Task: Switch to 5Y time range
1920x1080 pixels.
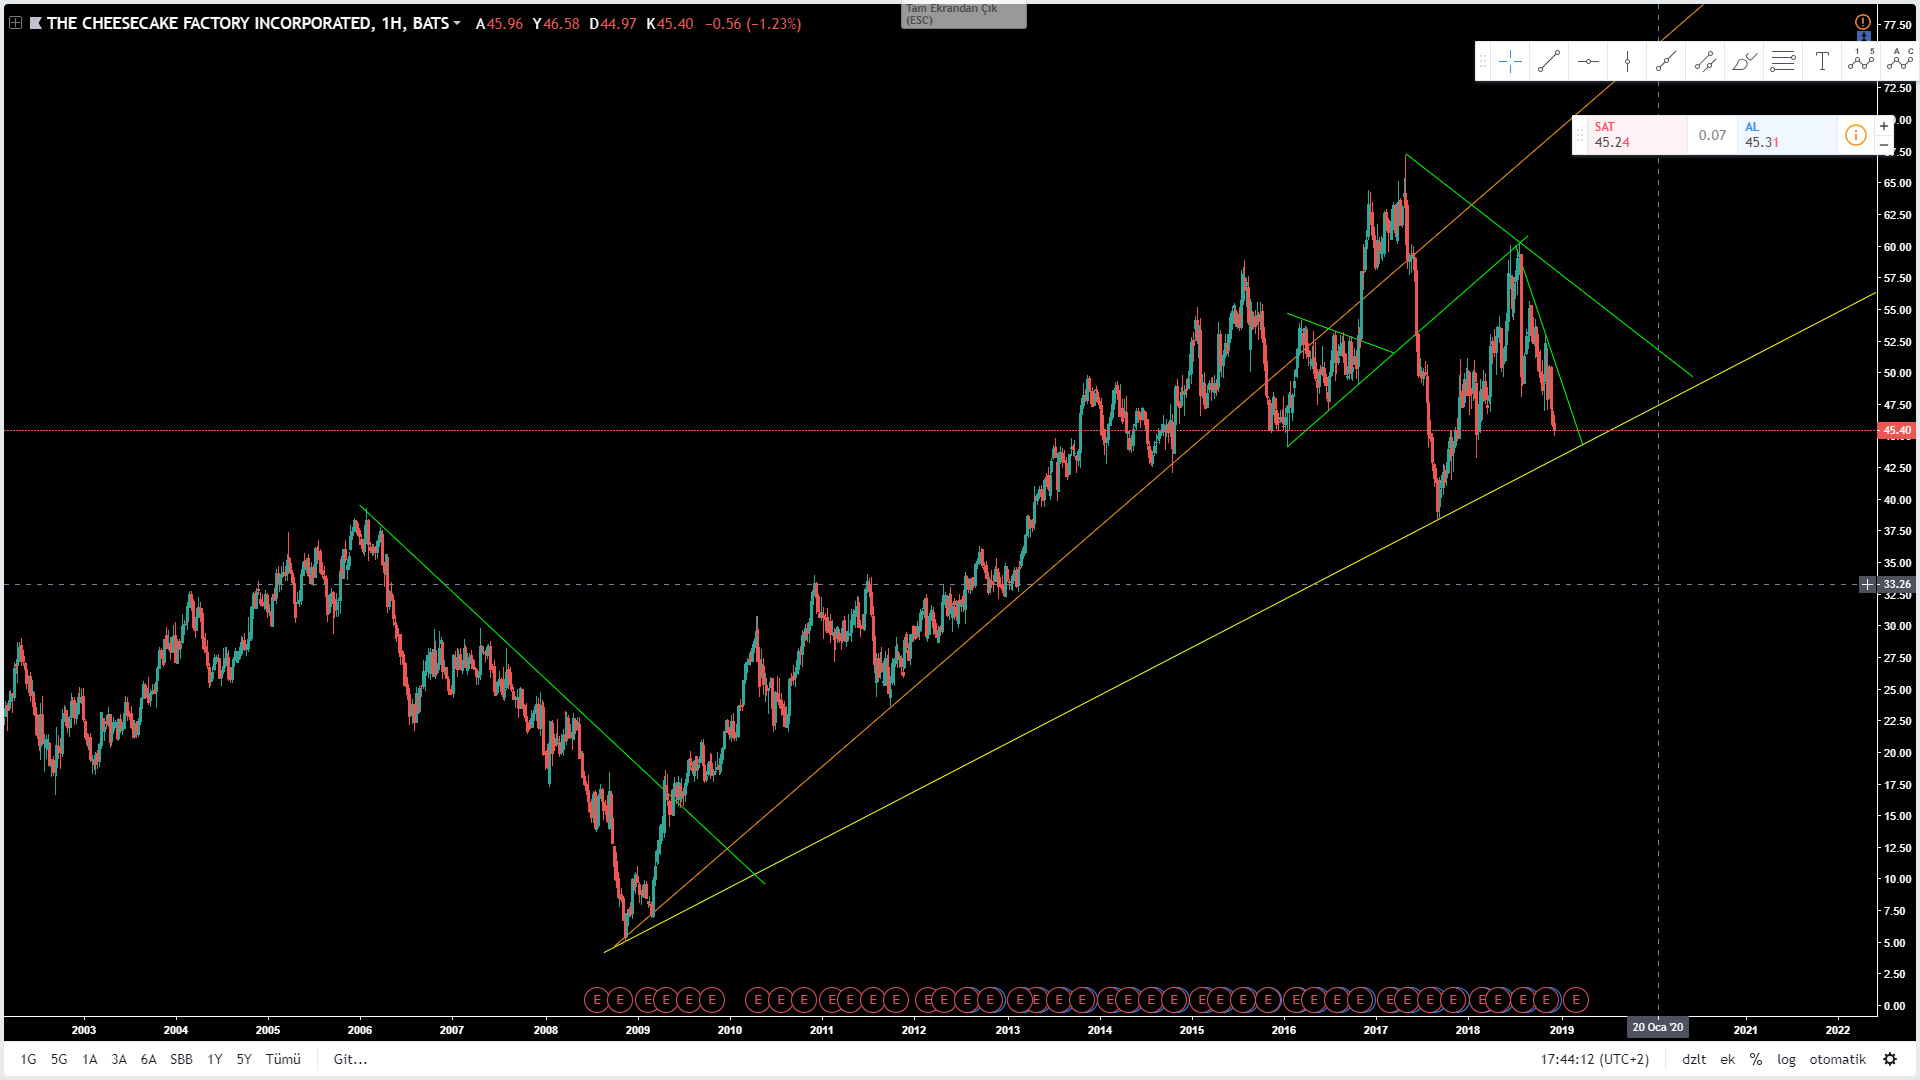Action: pyautogui.click(x=244, y=1059)
